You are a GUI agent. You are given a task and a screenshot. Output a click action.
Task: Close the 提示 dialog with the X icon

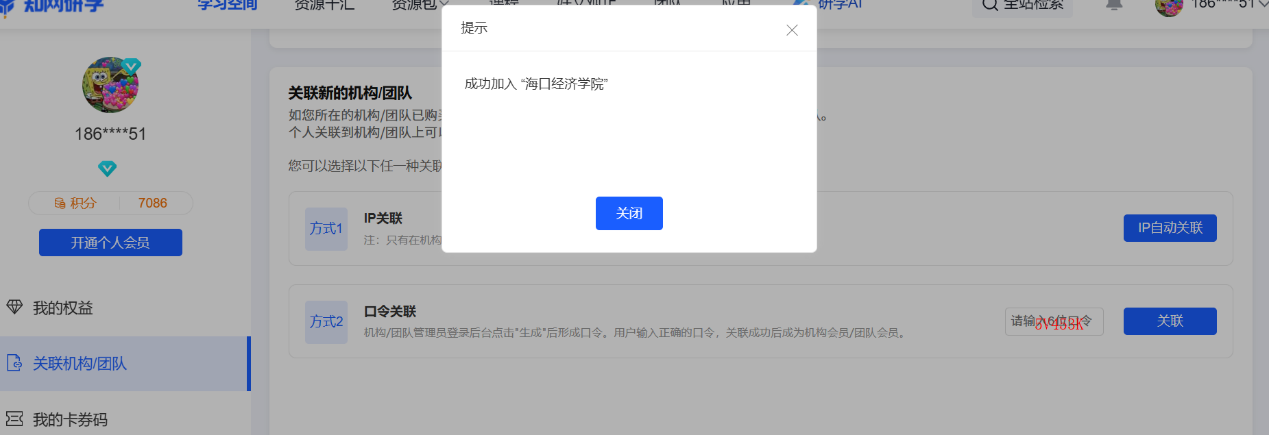(792, 30)
